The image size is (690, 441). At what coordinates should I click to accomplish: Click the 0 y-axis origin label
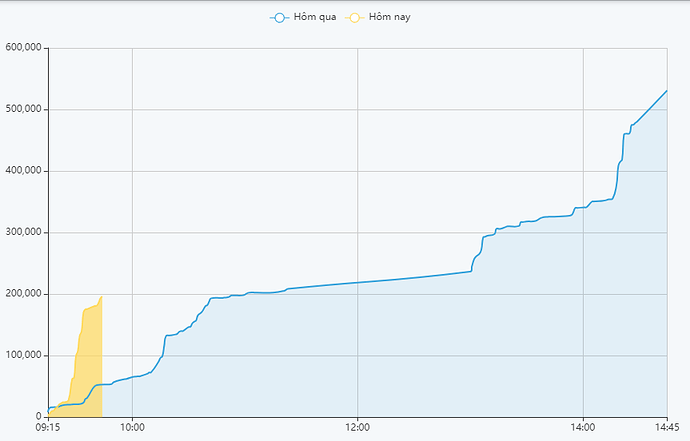(38, 416)
